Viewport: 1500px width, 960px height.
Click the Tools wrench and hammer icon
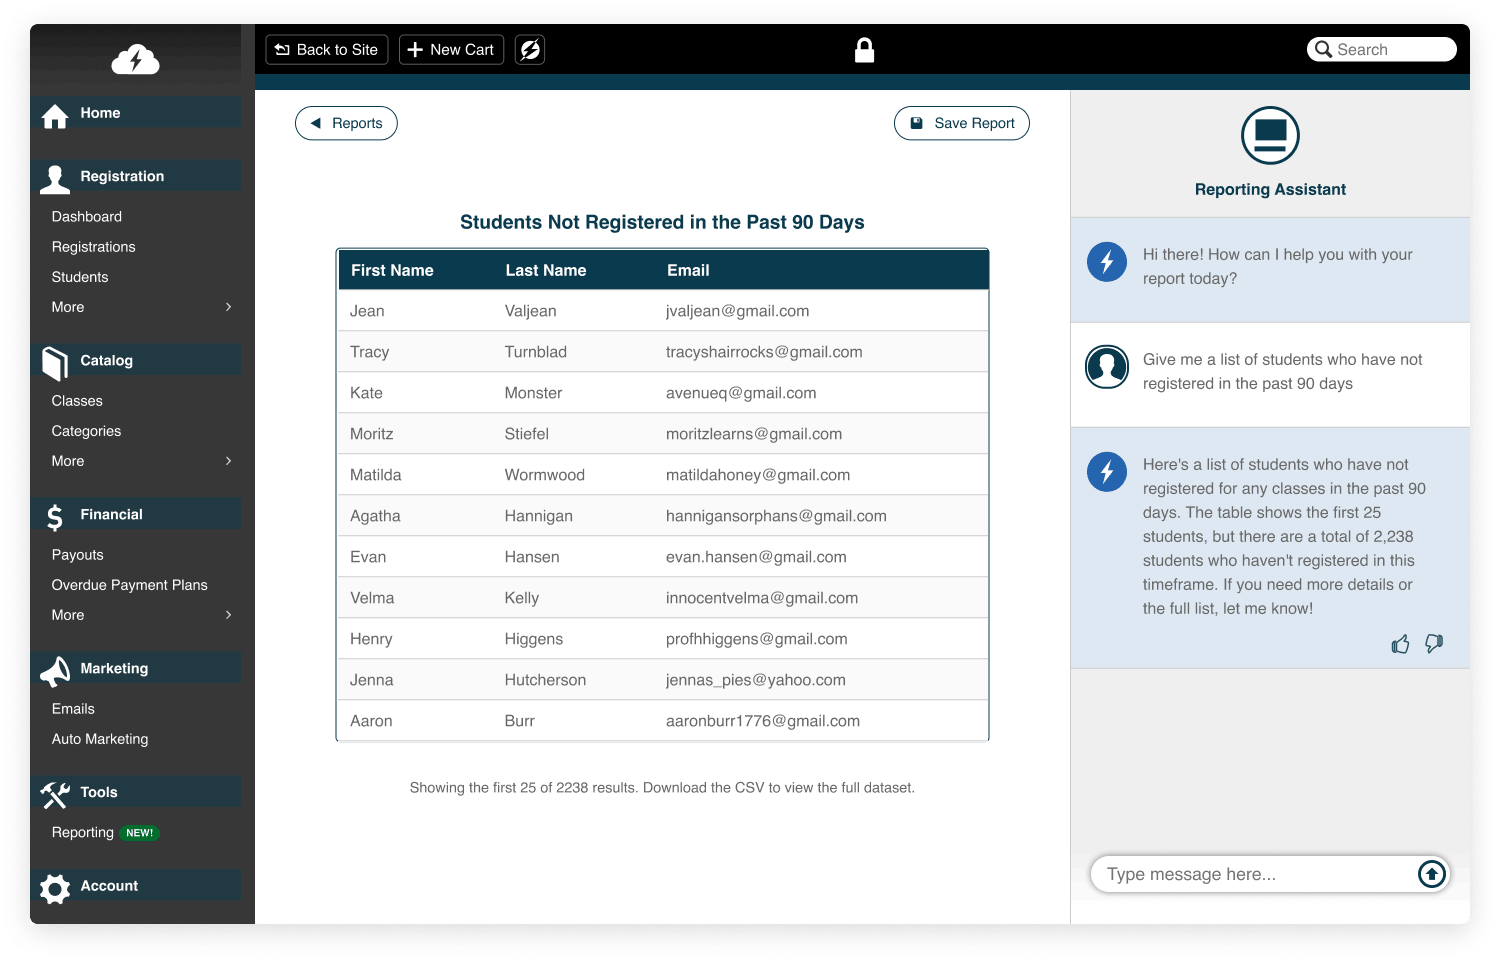pyautogui.click(x=55, y=795)
